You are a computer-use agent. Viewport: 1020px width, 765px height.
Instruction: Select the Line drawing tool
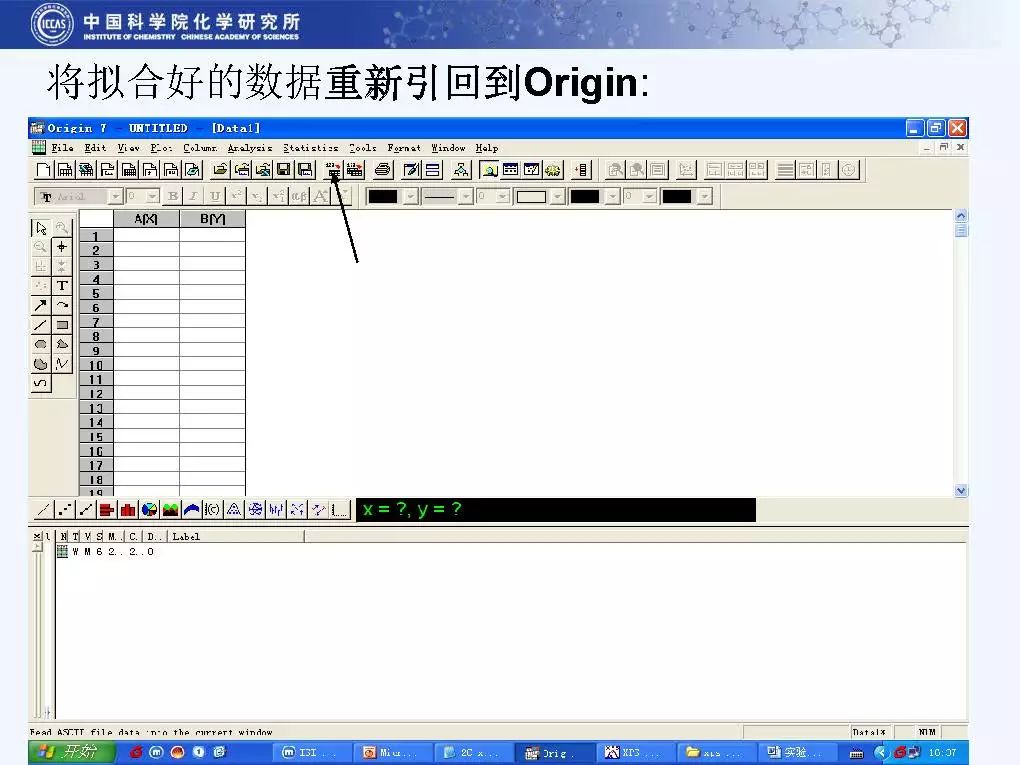point(41,325)
